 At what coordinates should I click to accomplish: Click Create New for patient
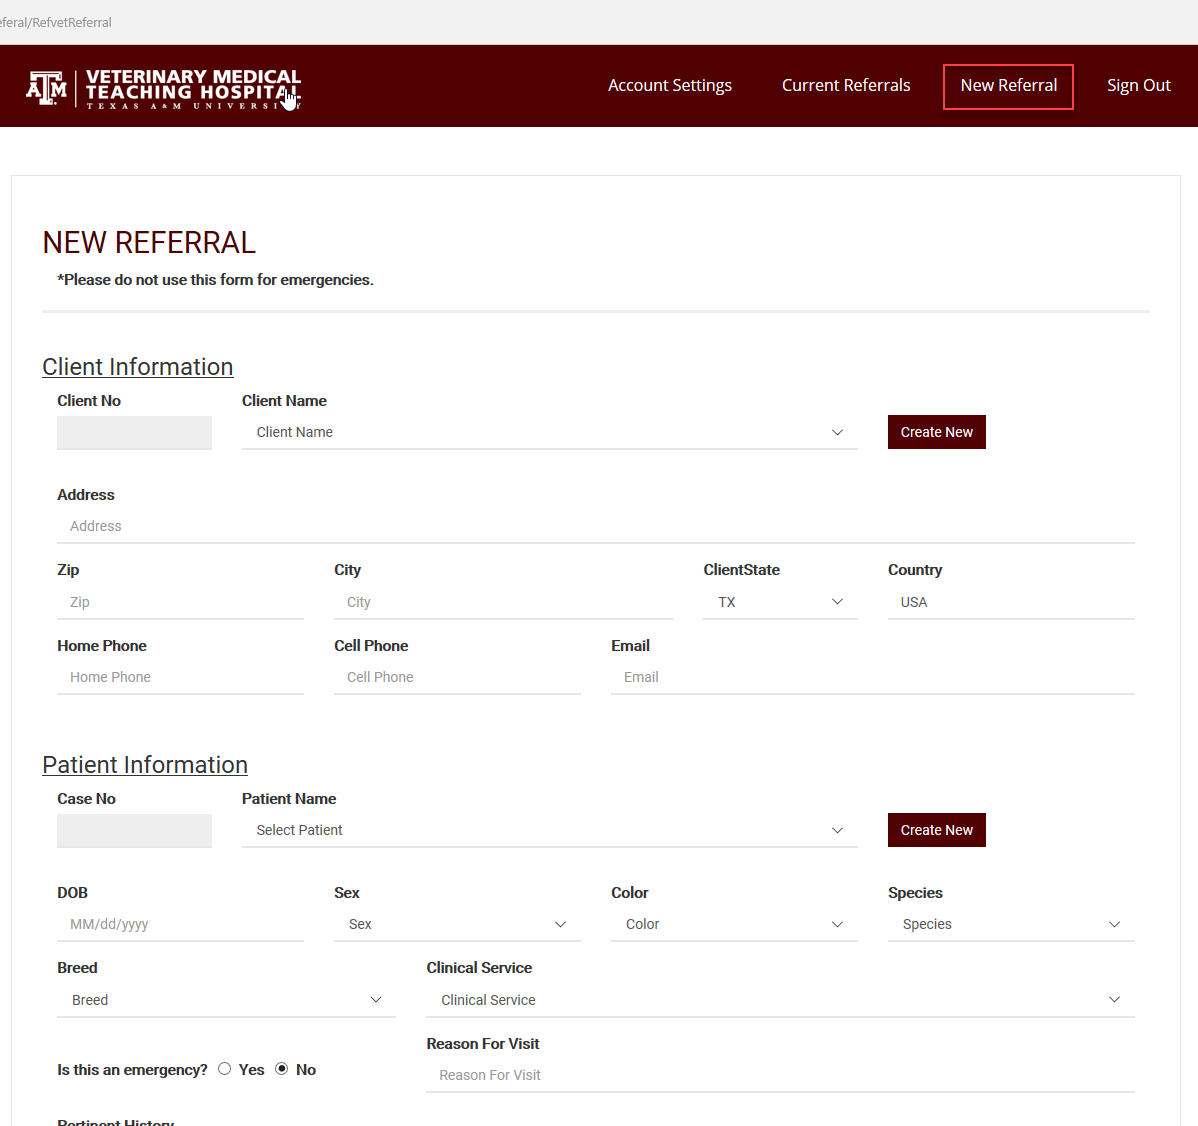(936, 830)
